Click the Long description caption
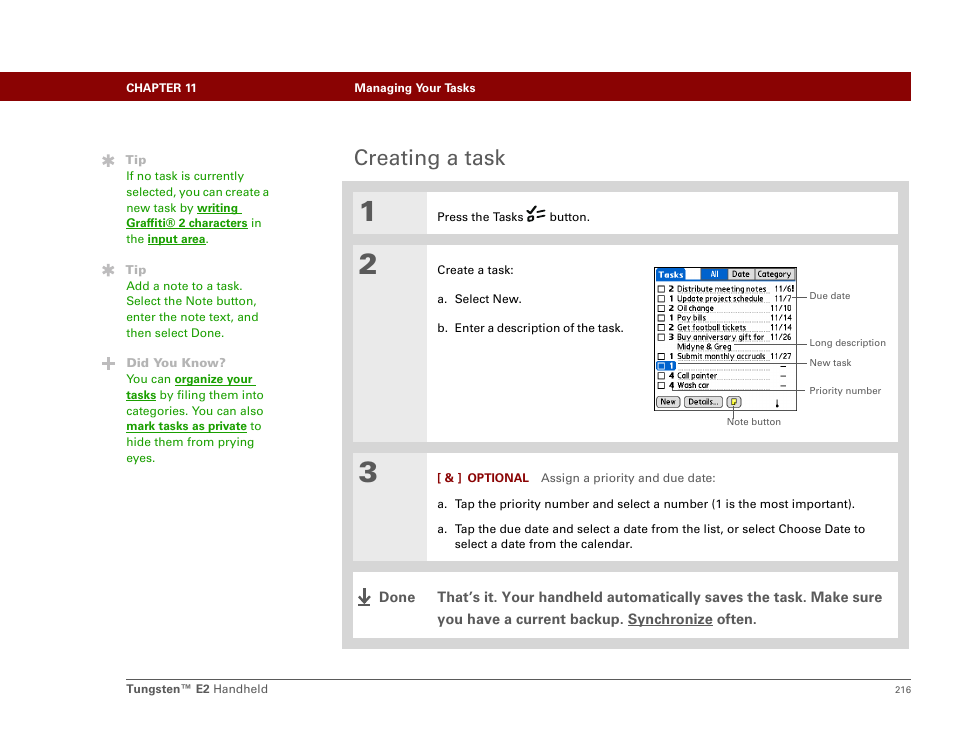Viewport: 954px width, 738px height. coord(847,343)
